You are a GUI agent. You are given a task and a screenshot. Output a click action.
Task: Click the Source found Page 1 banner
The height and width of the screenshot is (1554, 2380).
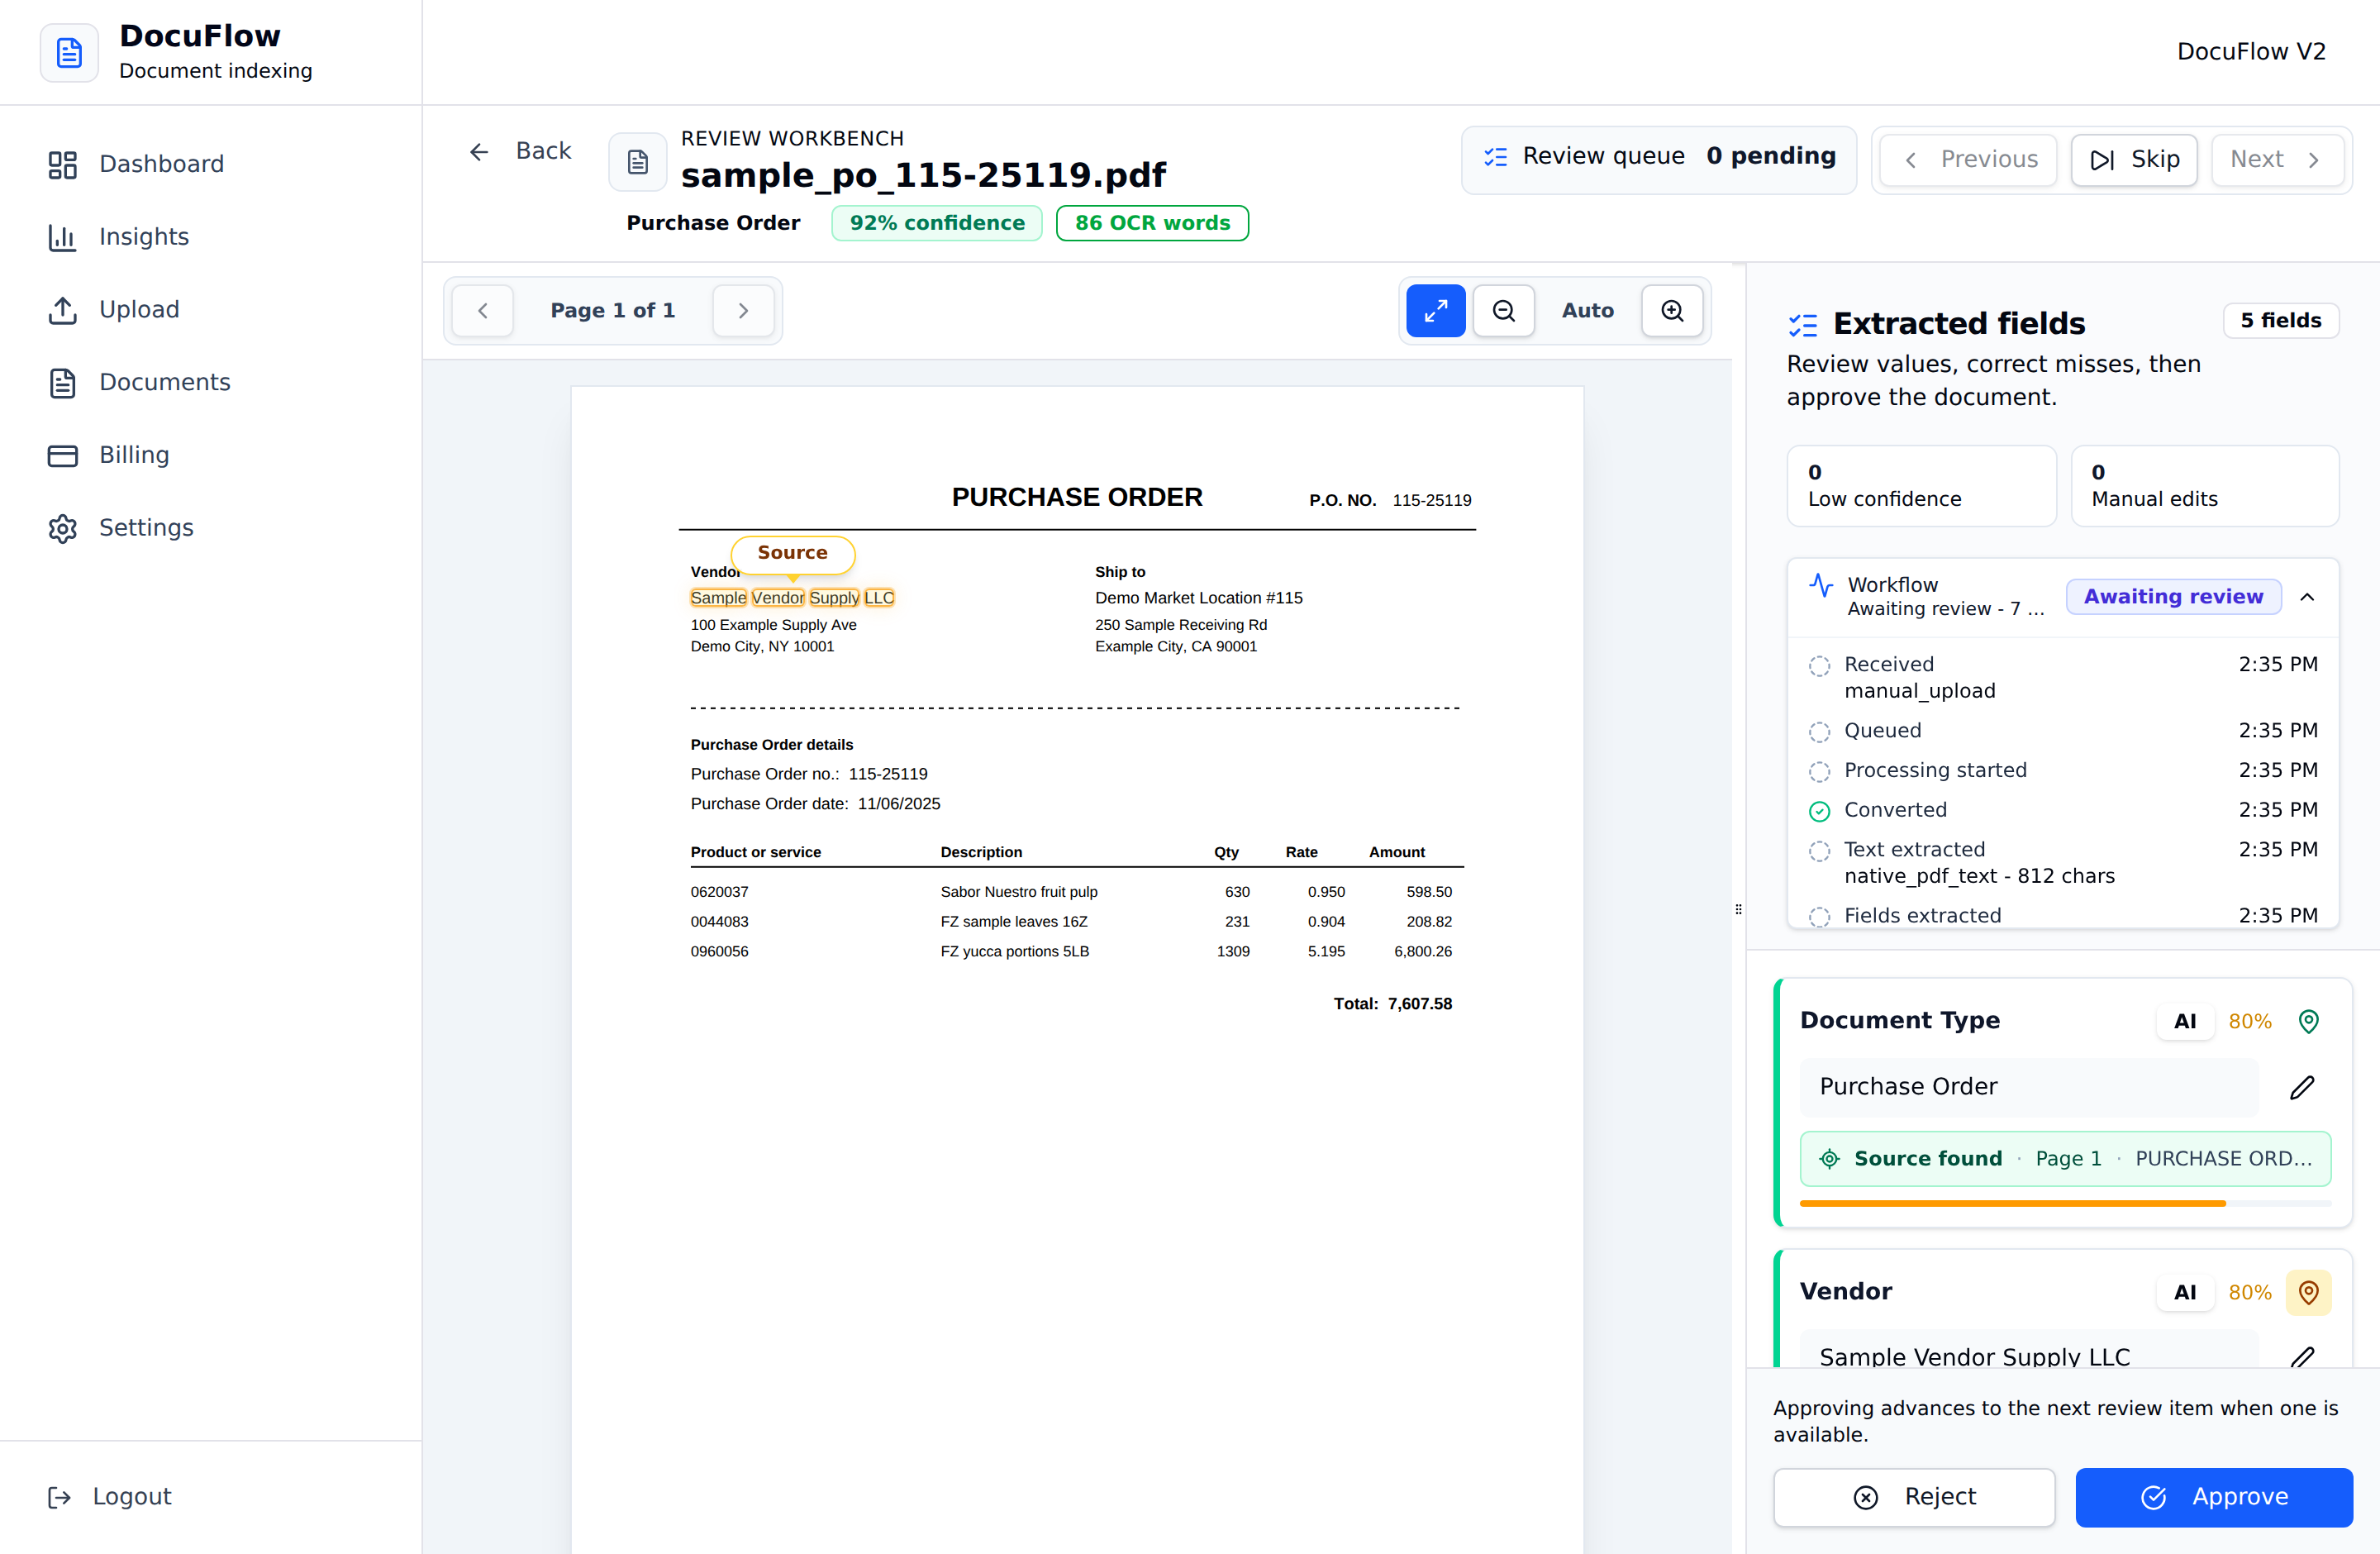(x=2065, y=1159)
